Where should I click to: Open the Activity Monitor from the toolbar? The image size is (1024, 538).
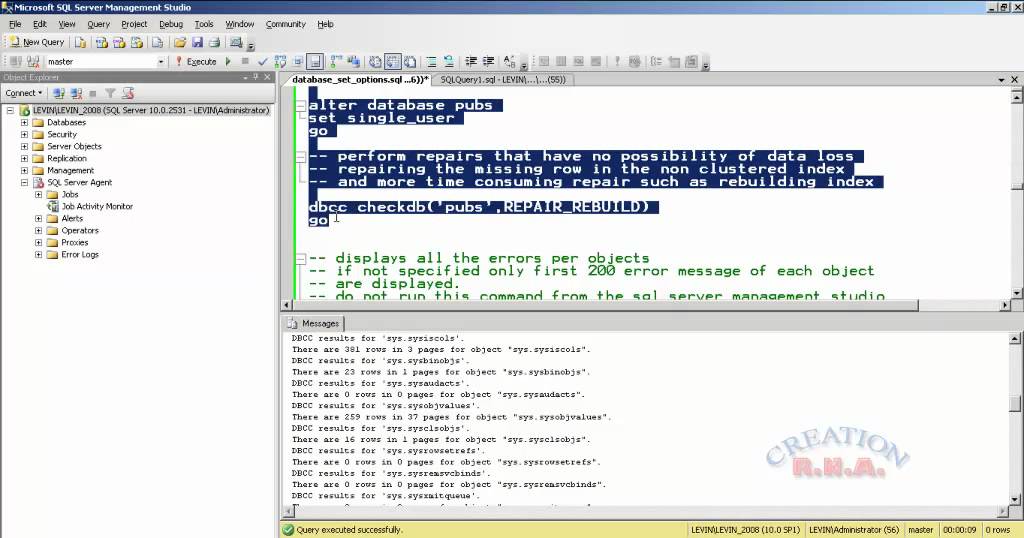236,42
